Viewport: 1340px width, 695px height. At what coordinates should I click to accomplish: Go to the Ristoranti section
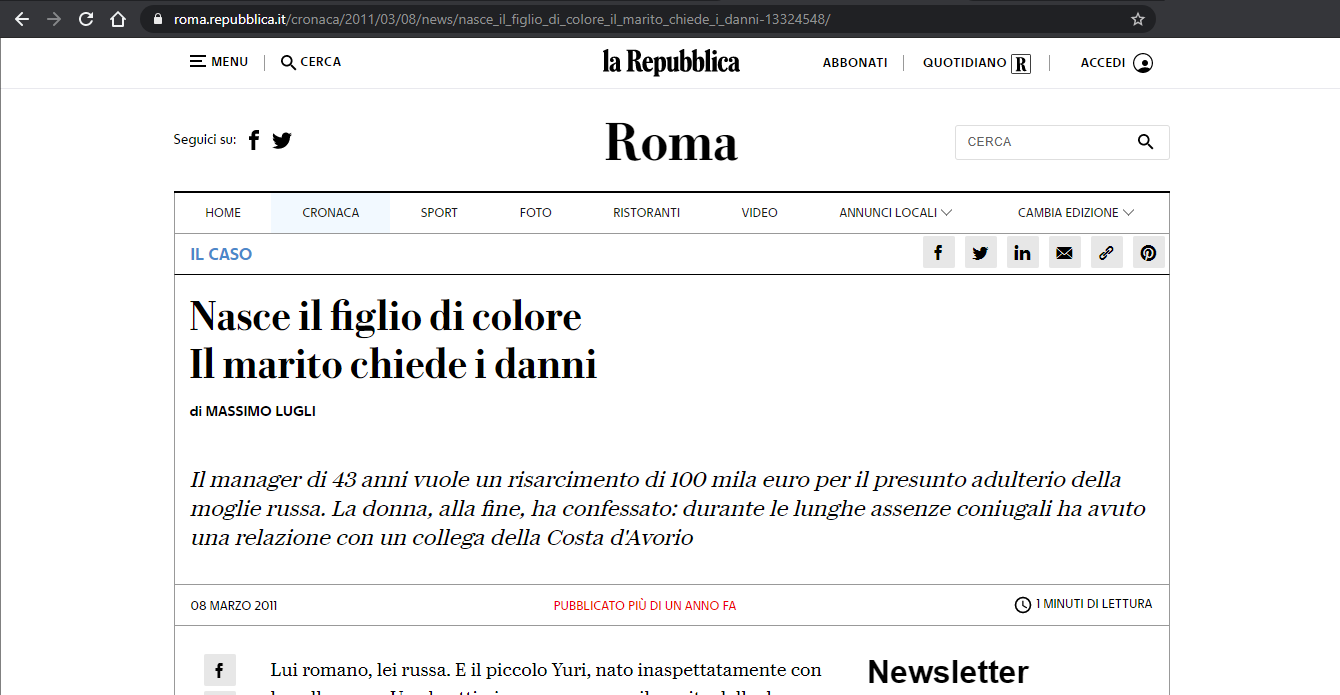click(646, 213)
